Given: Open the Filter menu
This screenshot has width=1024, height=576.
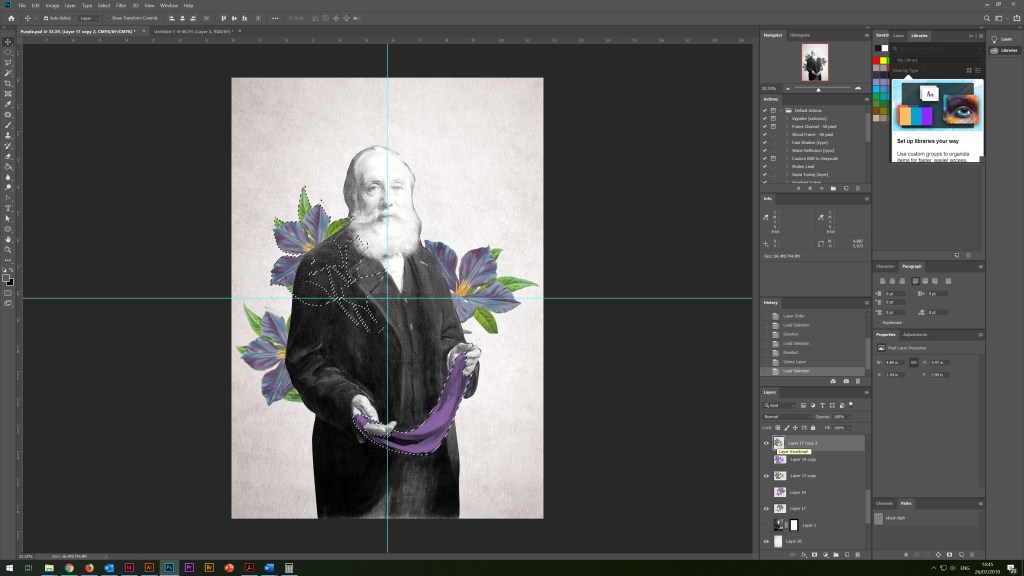Looking at the screenshot, I should click(121, 5).
